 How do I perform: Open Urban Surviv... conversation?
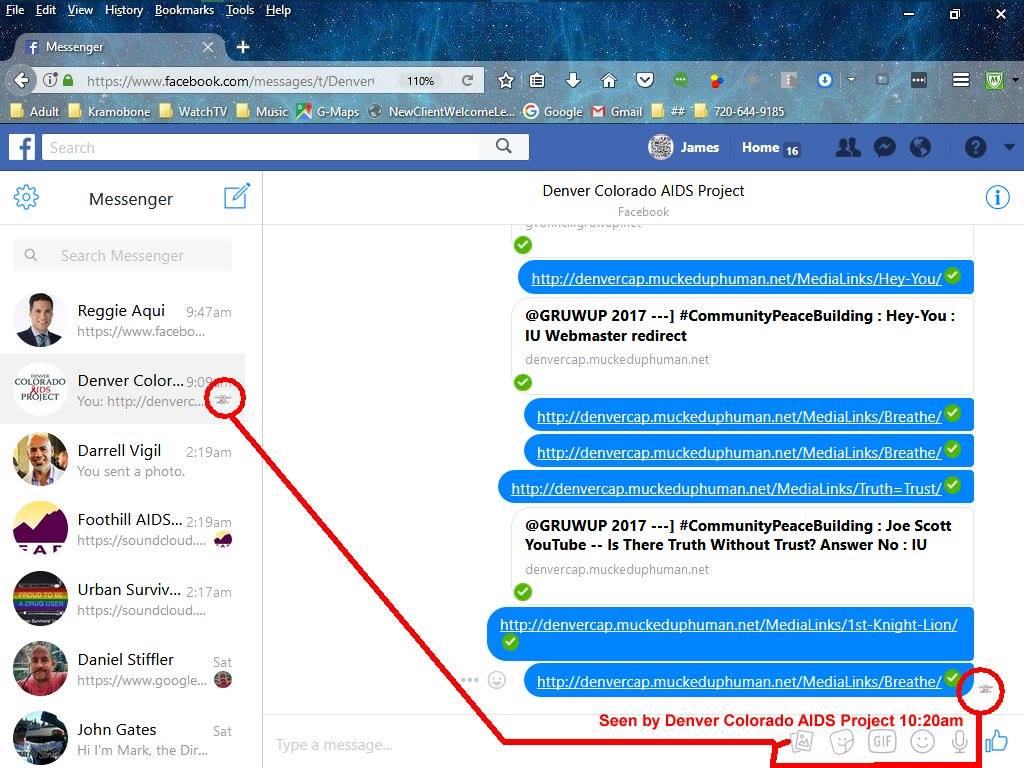pyautogui.click(x=122, y=599)
